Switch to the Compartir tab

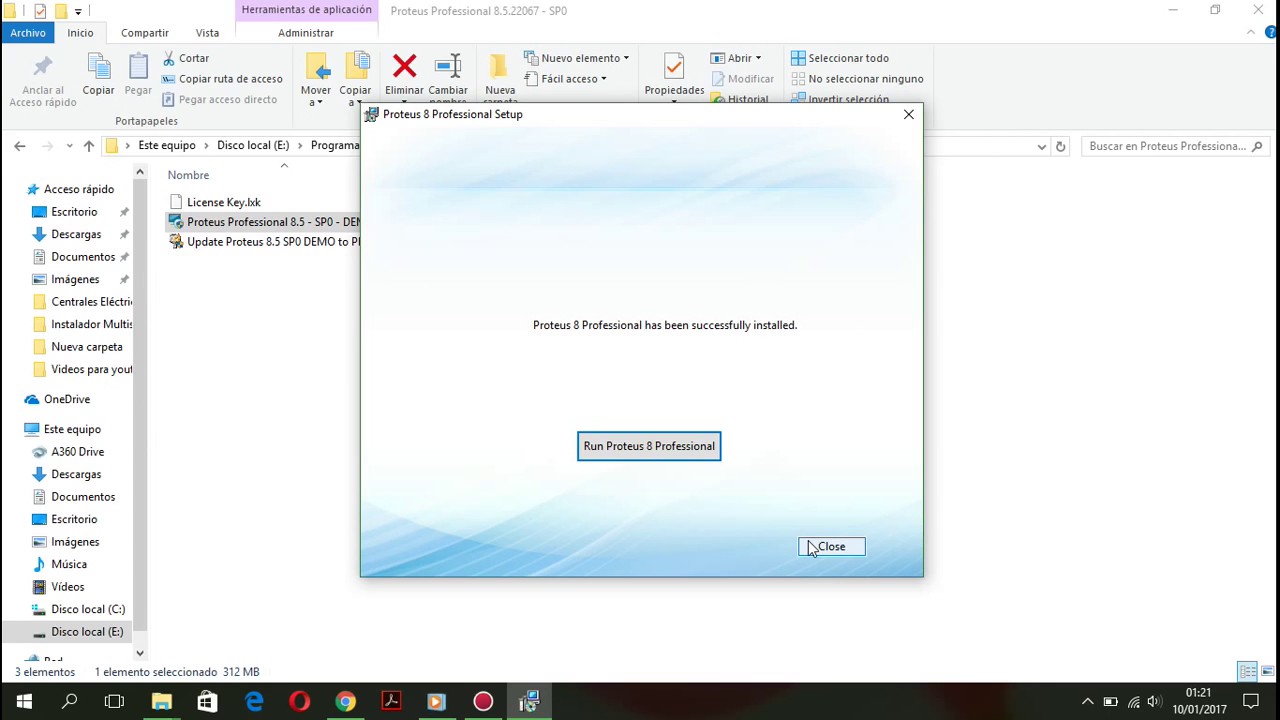[x=145, y=33]
